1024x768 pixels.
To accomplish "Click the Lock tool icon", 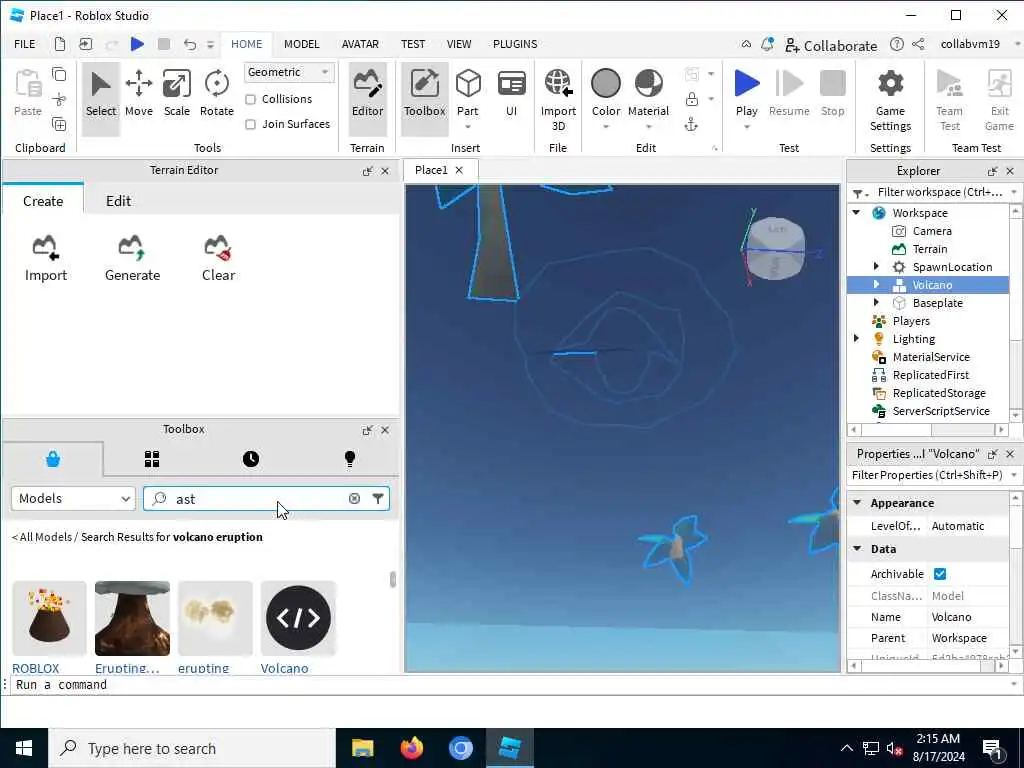I will click(x=691, y=99).
